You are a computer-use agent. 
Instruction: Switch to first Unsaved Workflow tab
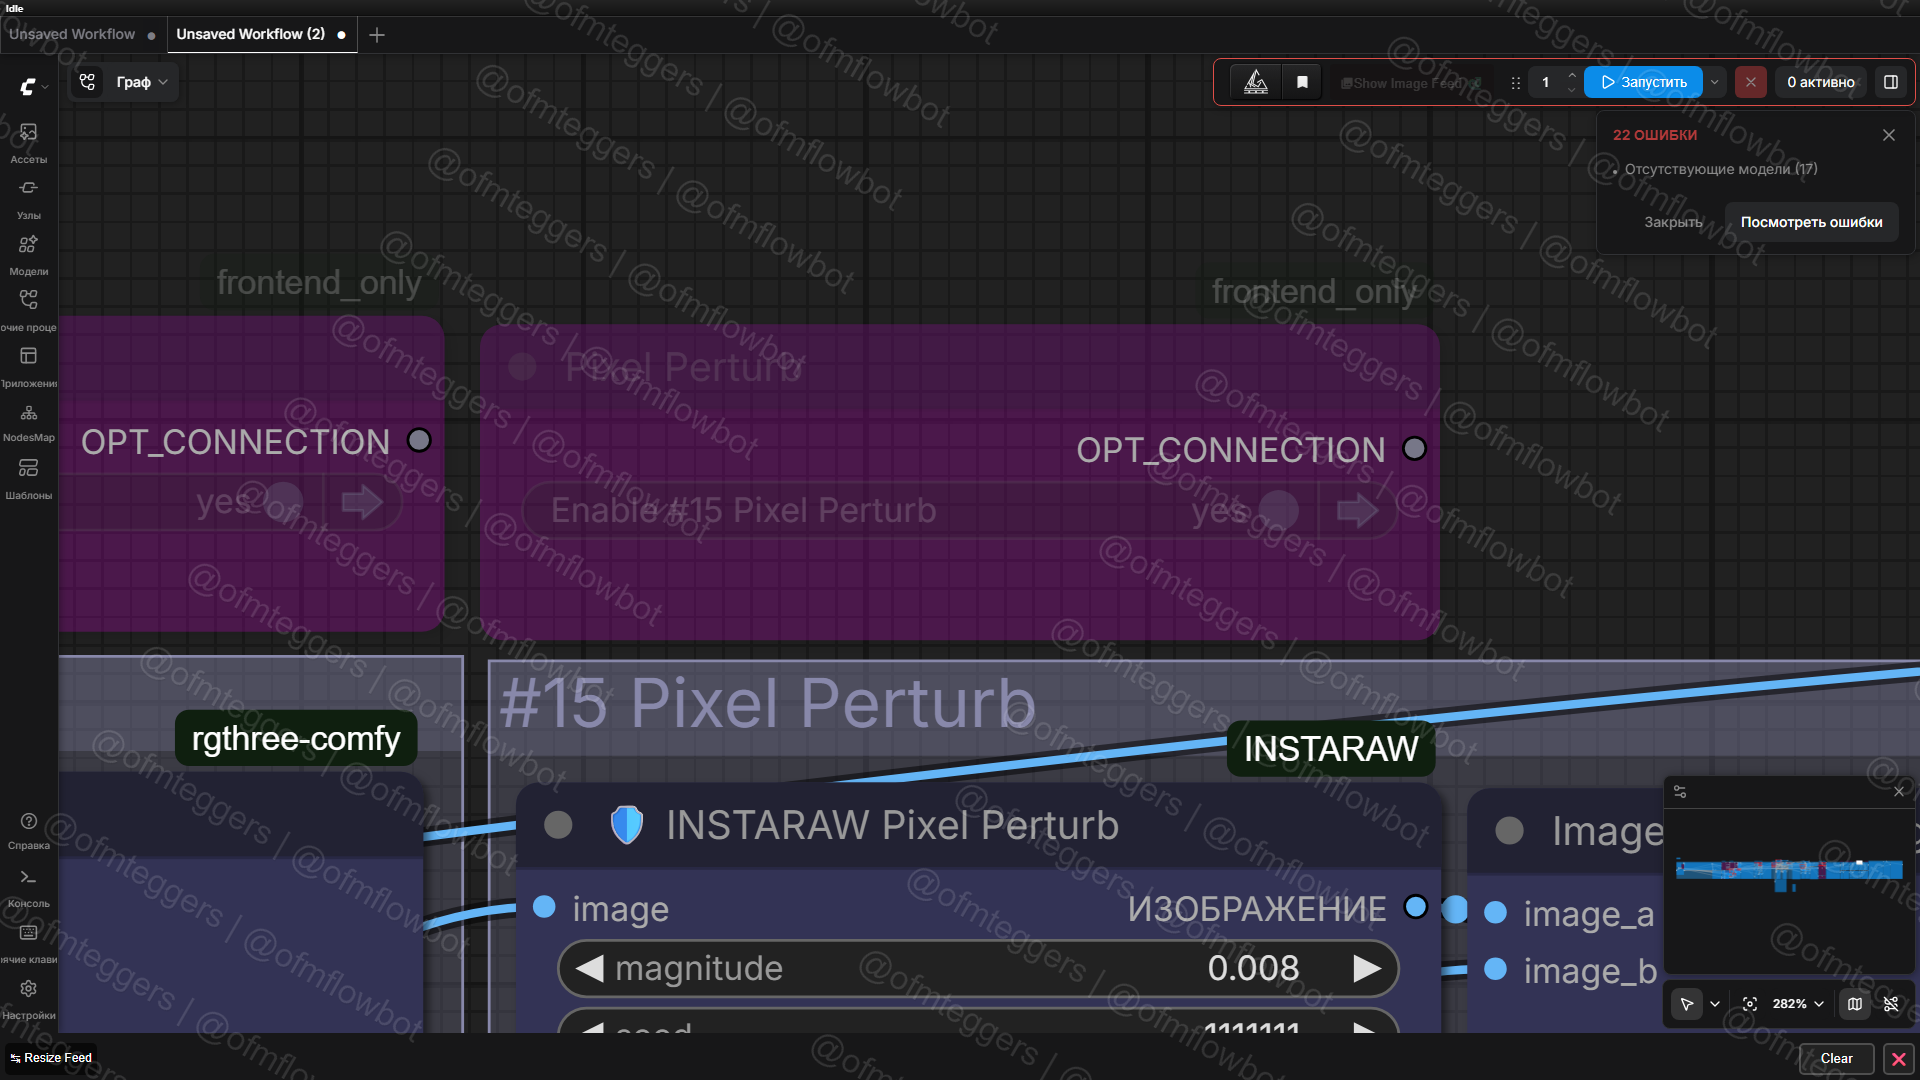72,34
